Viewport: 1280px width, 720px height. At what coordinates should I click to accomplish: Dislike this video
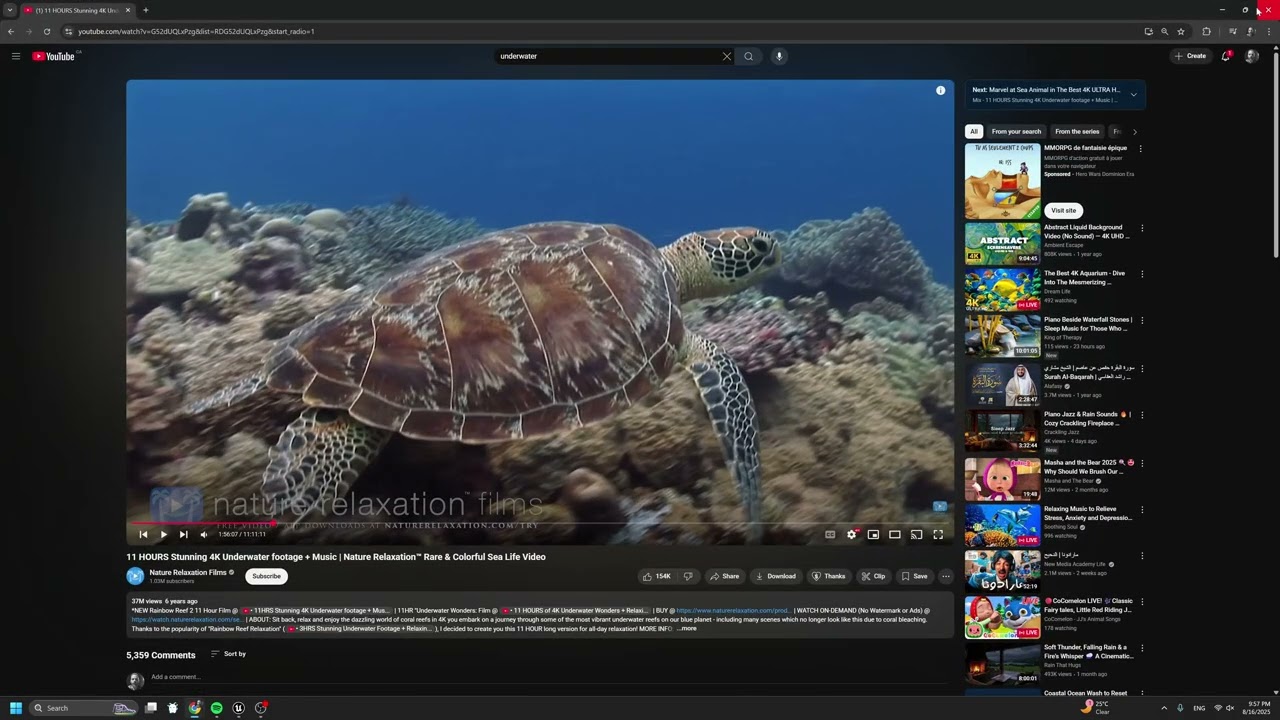[687, 576]
